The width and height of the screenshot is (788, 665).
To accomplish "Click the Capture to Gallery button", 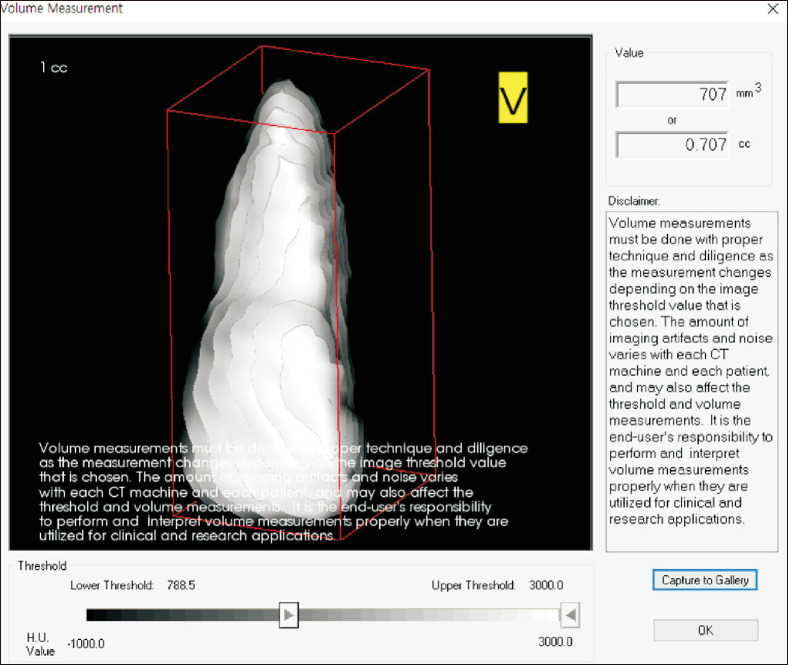I will tap(705, 580).
